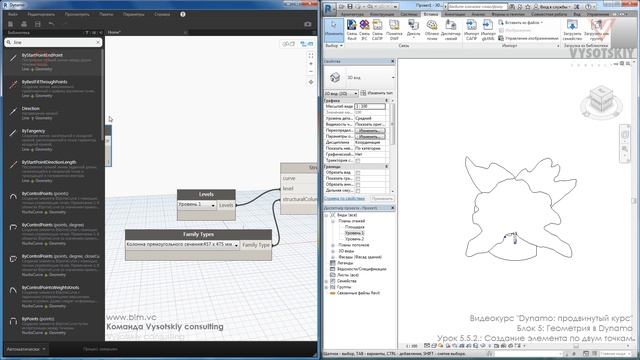Screen dimensions: 640x360
Task: Click Изменить button for Параметры отображения
Action: pos(369,137)
